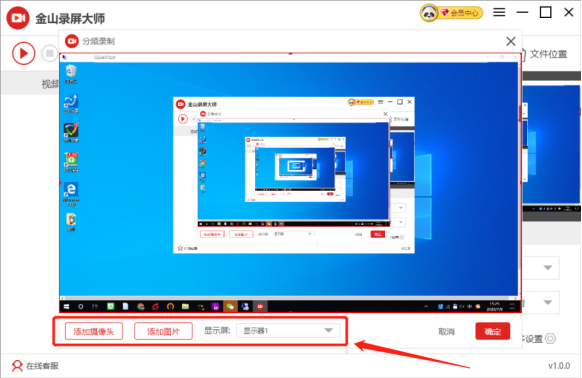Viewport: 582px width, 378px height.
Task: Click the File Explorer folder in previewed taskbar
Action: click(185, 306)
